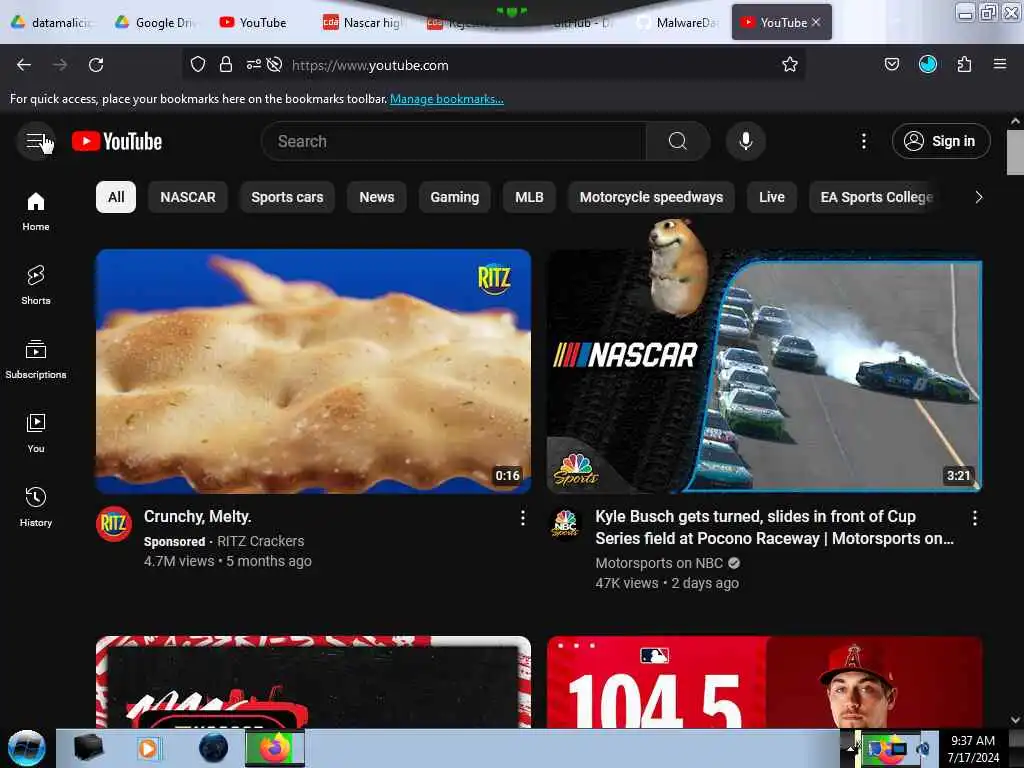Open the Firefox extensions puzzle icon

click(x=964, y=65)
